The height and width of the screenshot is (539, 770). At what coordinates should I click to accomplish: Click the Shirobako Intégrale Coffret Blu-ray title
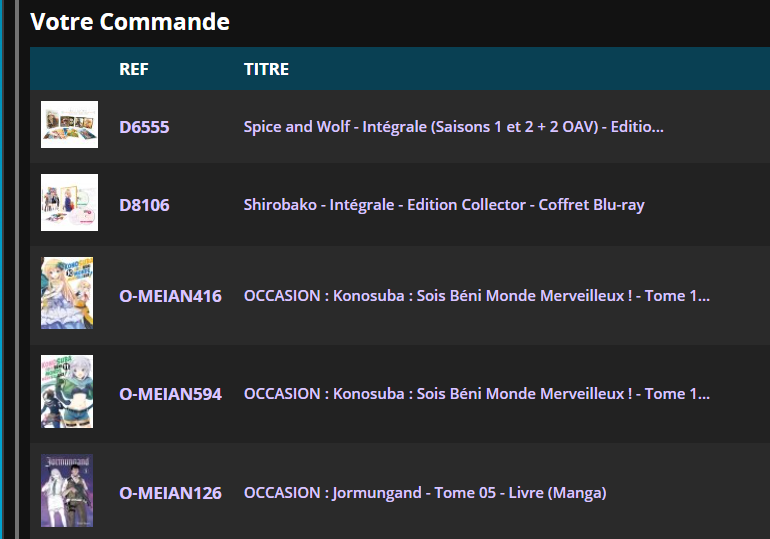444,205
